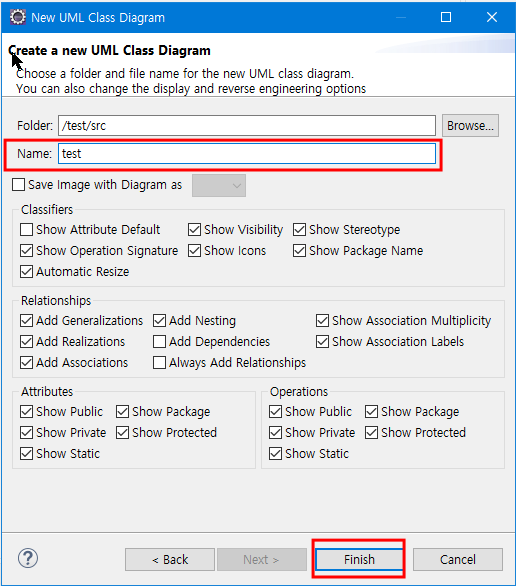This screenshot has width=516, height=586.
Task: Toggle Show Package Name checkbox
Action: 299,250
